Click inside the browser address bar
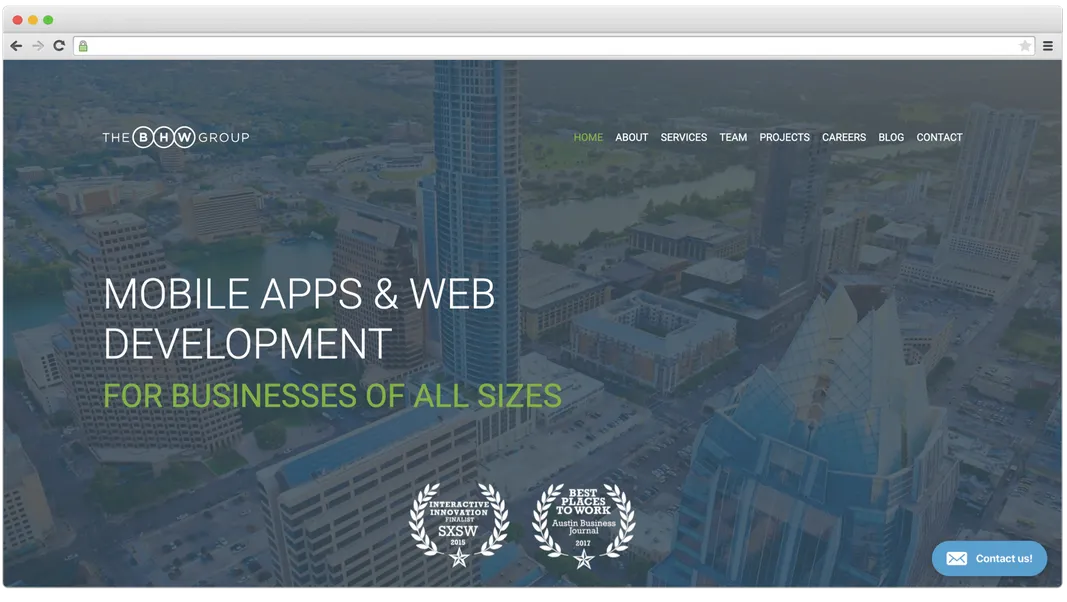Viewport: 1067px width, 602px height. pos(500,45)
